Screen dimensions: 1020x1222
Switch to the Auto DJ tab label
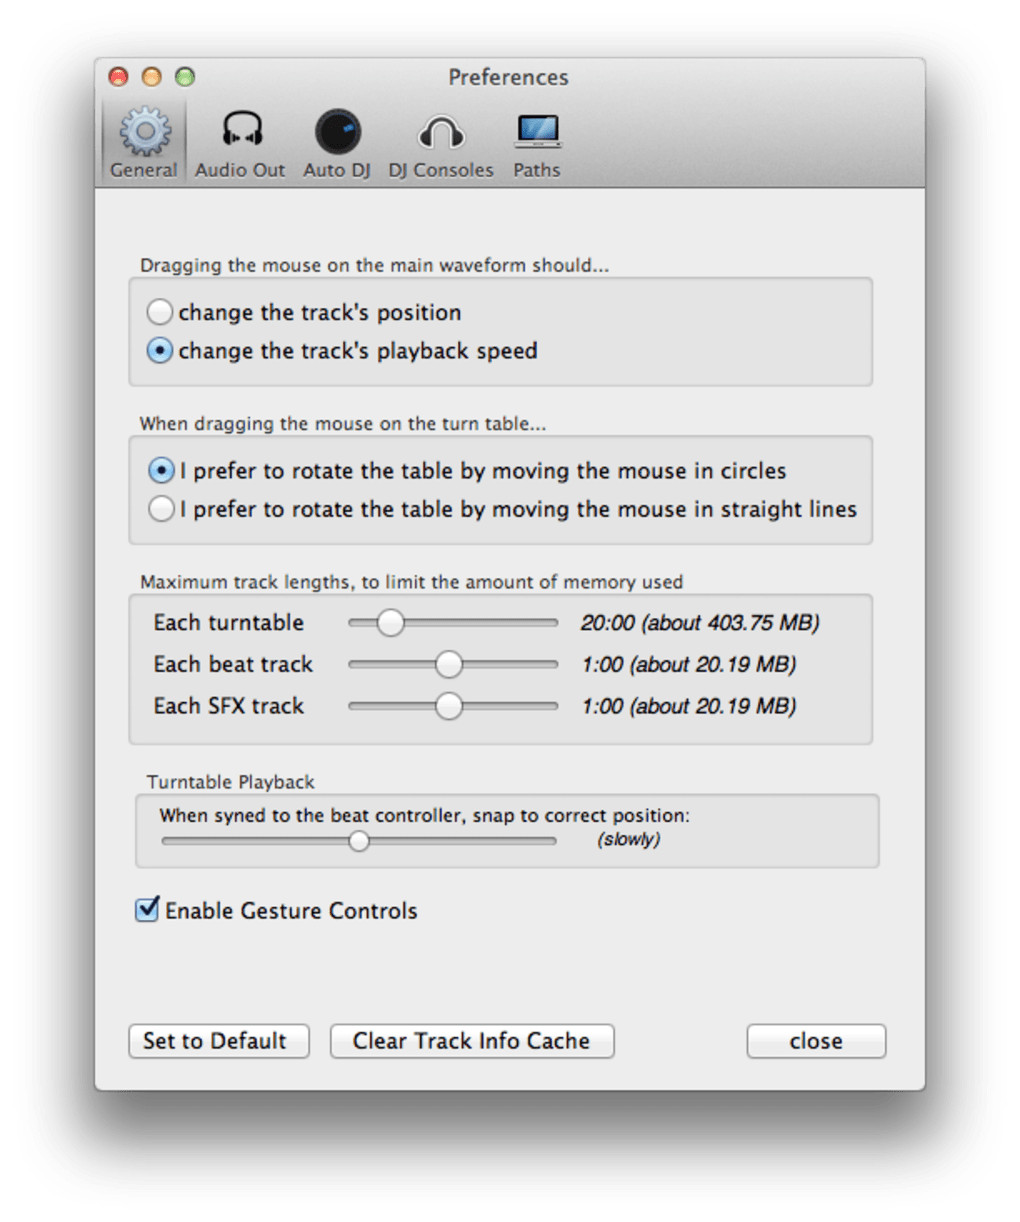point(337,170)
